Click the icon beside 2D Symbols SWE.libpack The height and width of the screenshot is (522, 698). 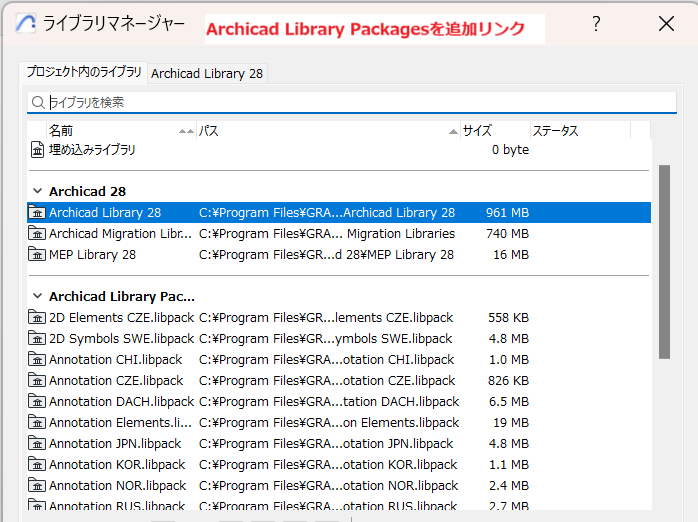(37, 339)
